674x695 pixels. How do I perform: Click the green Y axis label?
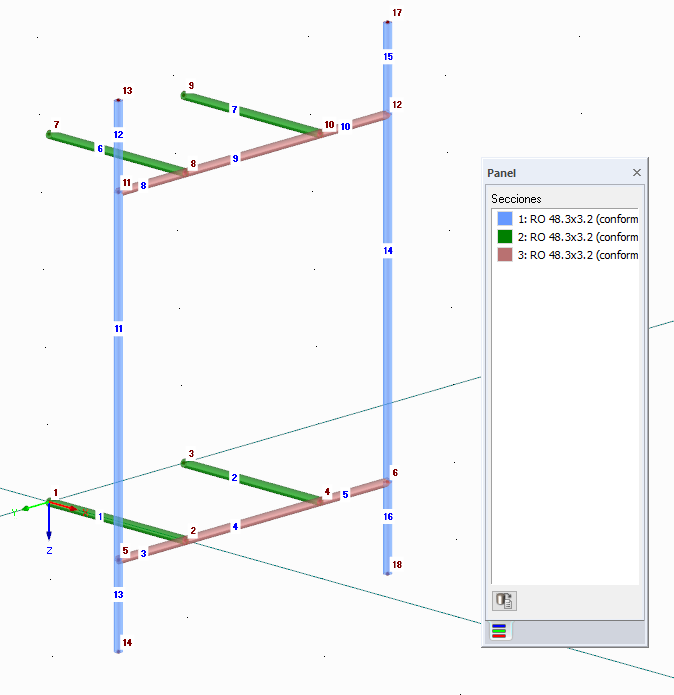[16, 512]
